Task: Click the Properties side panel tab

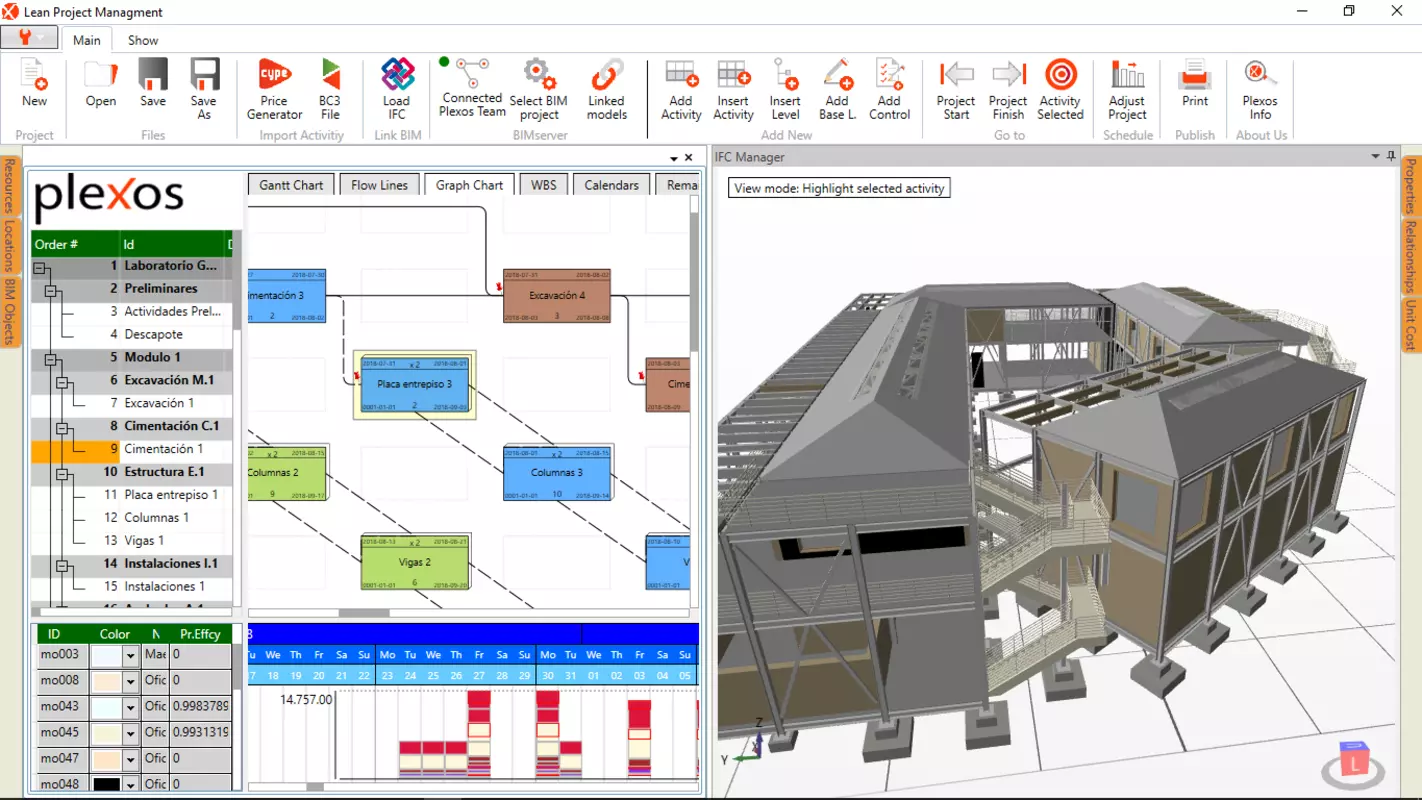Action: (x=1411, y=187)
